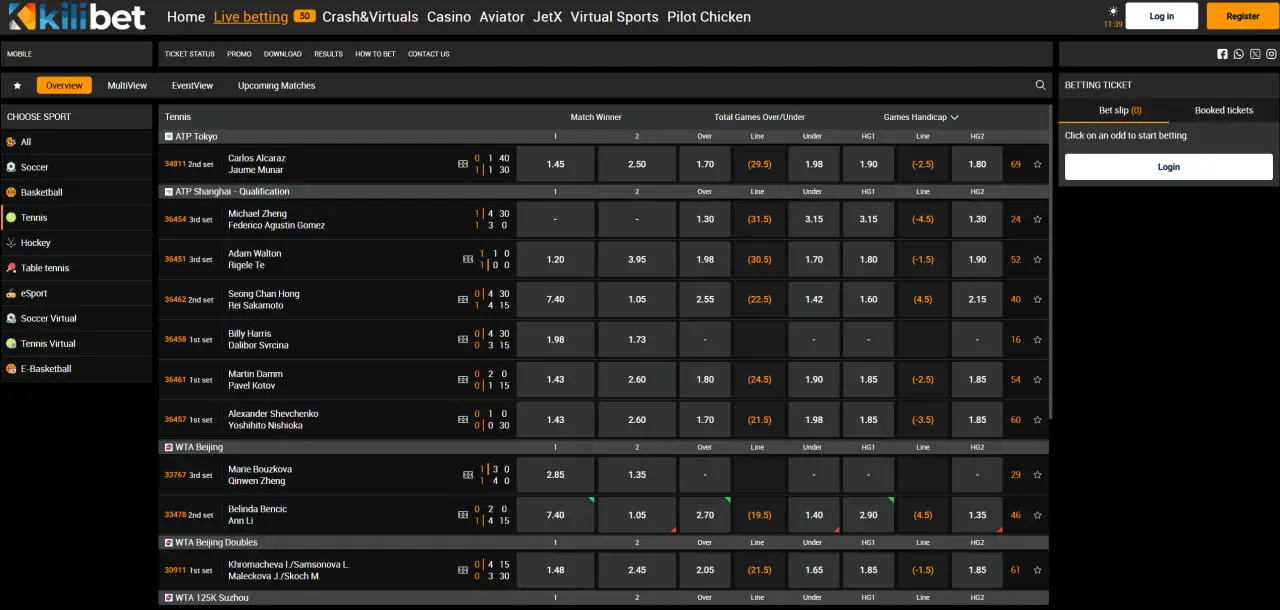This screenshot has width=1280, height=610.
Task: Switch to the MultiView tab
Action: (x=127, y=86)
